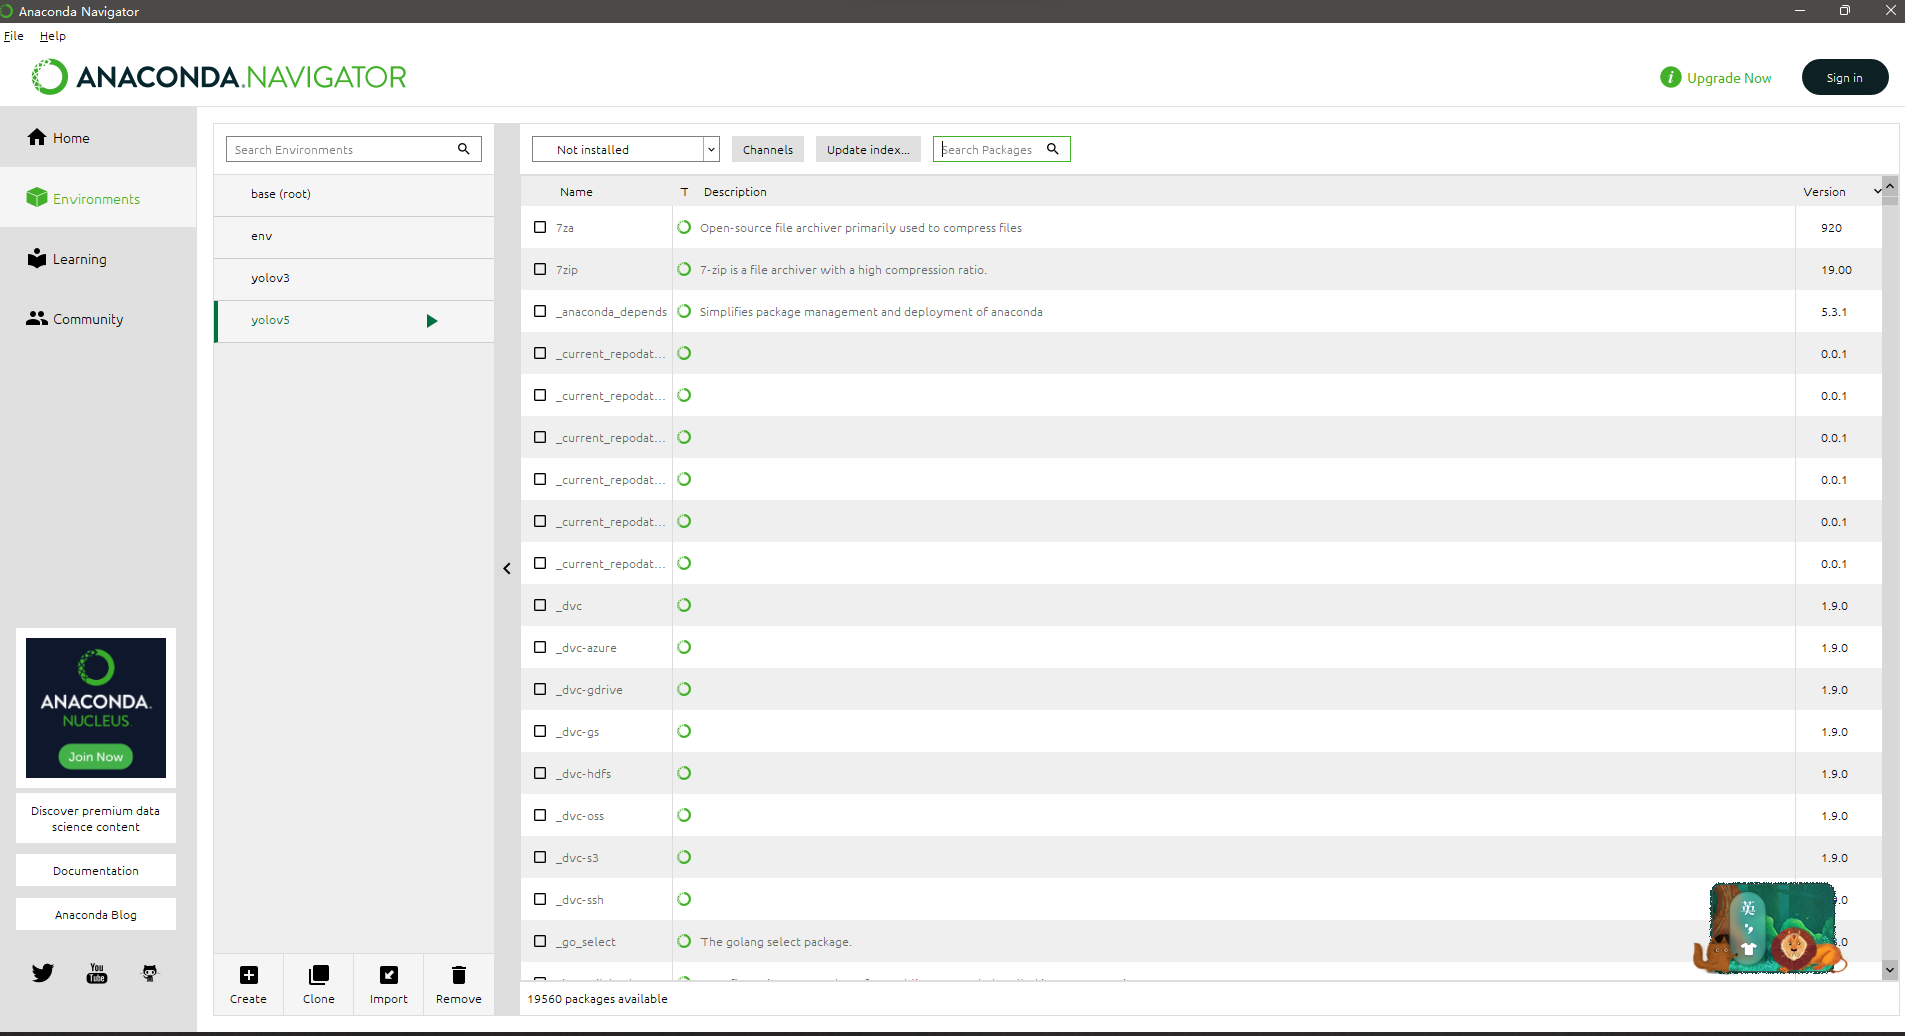Screen dimensions: 1905x1036
Task: Check the _dvc-gdrive package checkbox
Action: pyautogui.click(x=540, y=690)
